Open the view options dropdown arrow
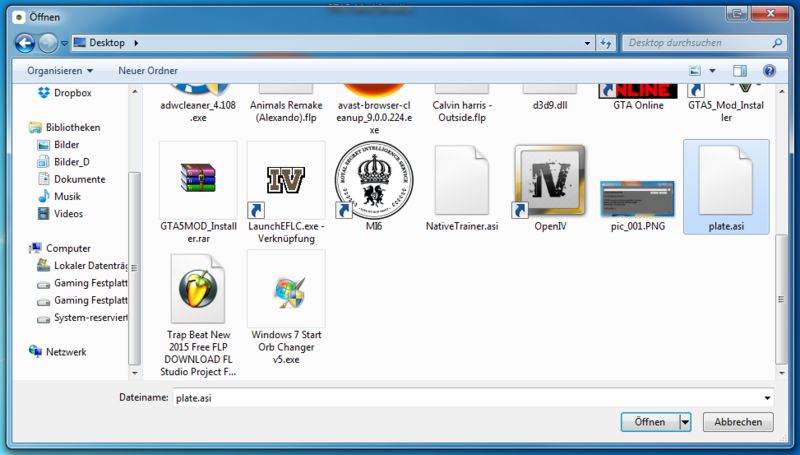 point(714,71)
